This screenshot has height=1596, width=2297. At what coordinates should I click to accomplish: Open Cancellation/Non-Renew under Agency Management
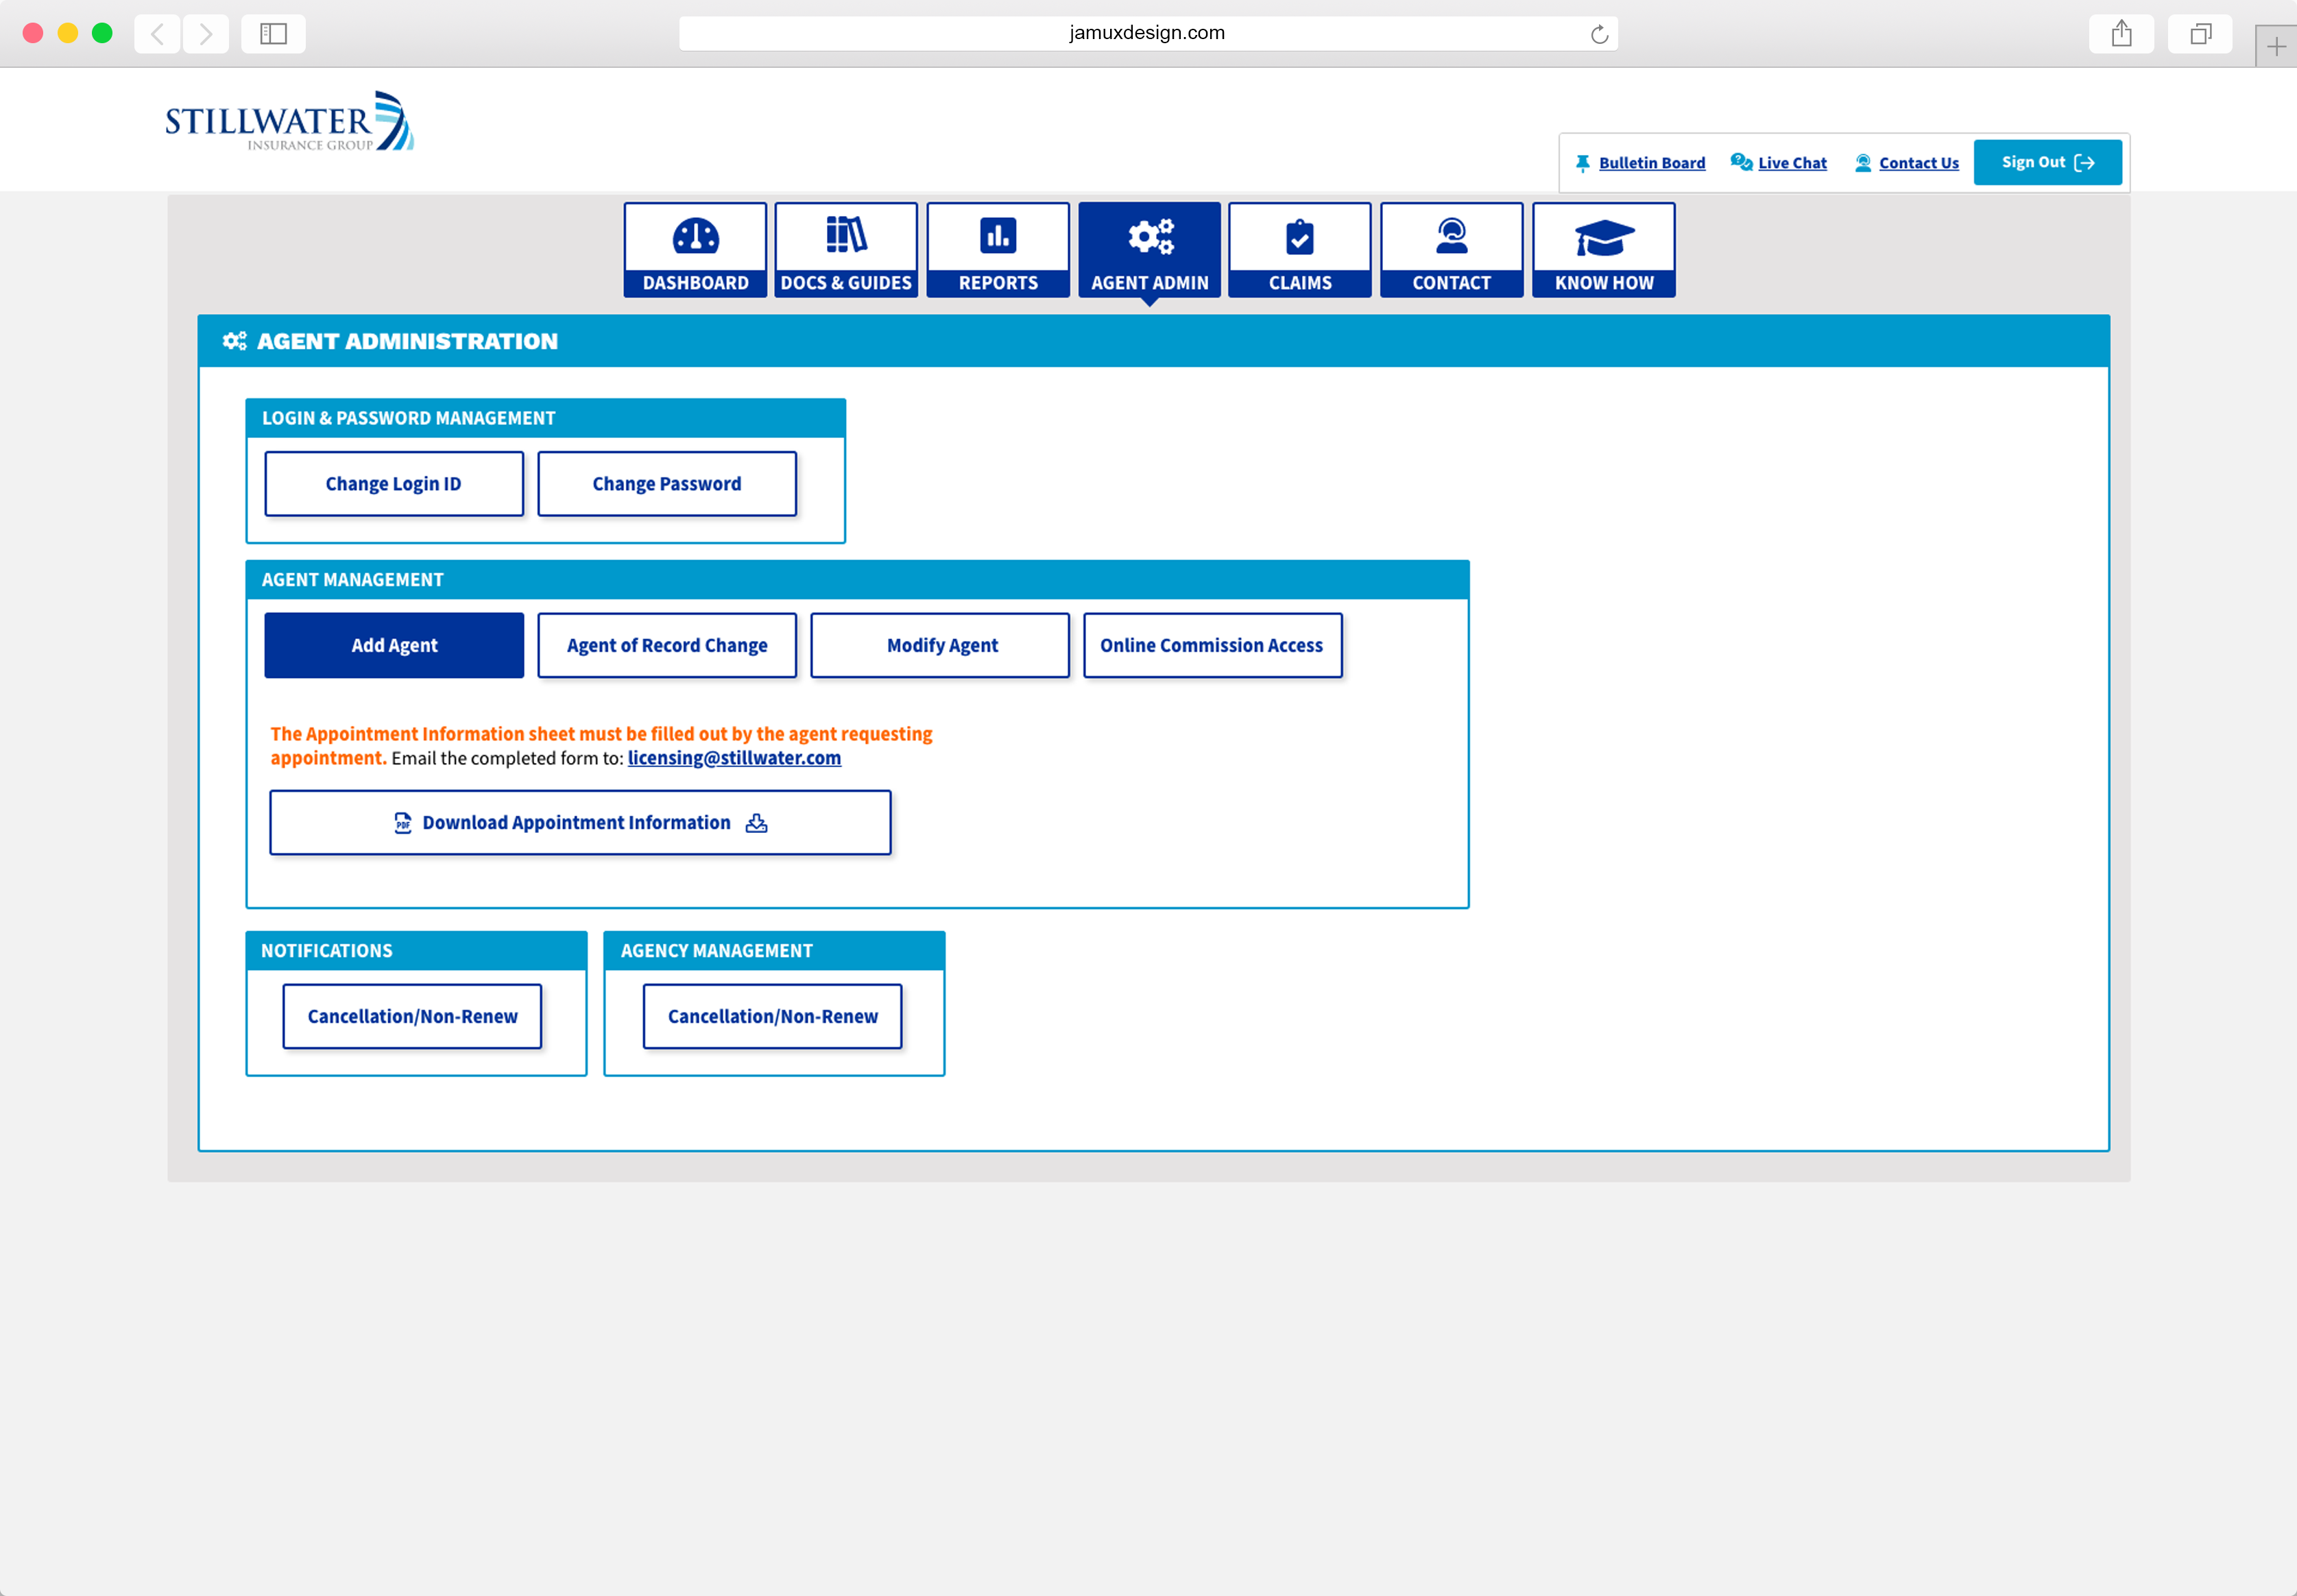[773, 1016]
